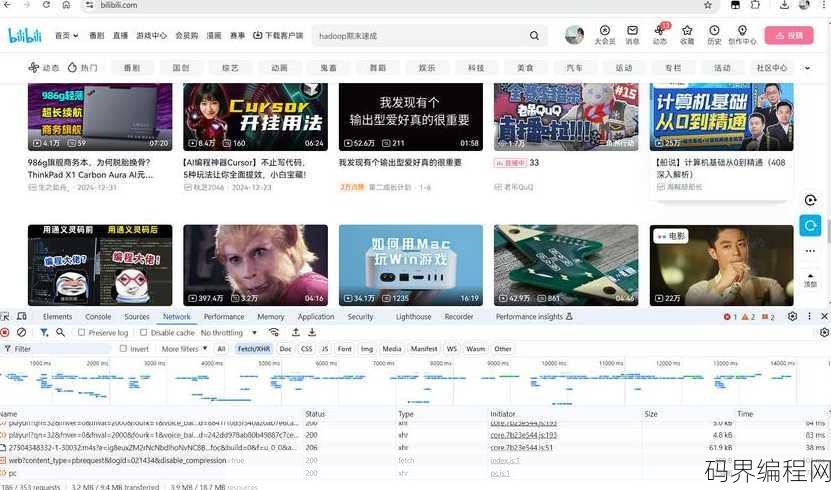Click the bilibili search input field
This screenshot has height=490, width=831.
[x=421, y=35]
